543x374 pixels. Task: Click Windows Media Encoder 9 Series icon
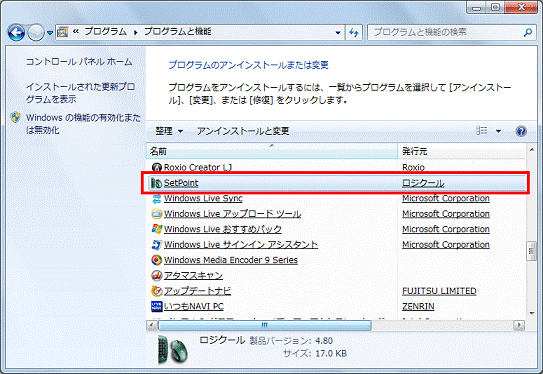coord(157,260)
